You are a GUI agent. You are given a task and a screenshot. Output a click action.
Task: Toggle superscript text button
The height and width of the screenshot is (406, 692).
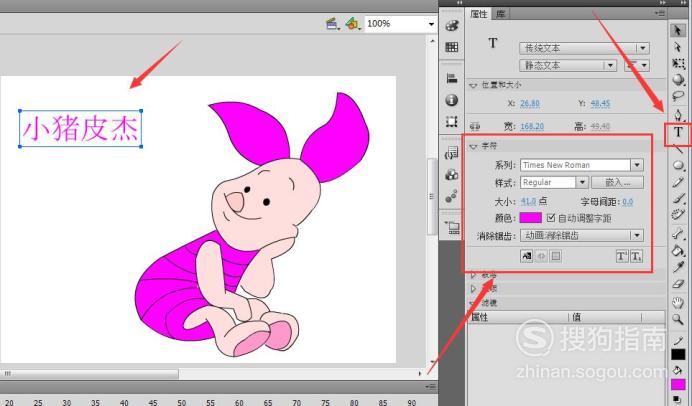click(x=621, y=256)
